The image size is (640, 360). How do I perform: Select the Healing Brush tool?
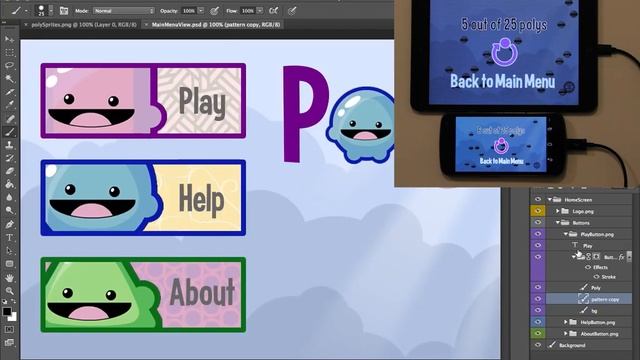(9, 118)
